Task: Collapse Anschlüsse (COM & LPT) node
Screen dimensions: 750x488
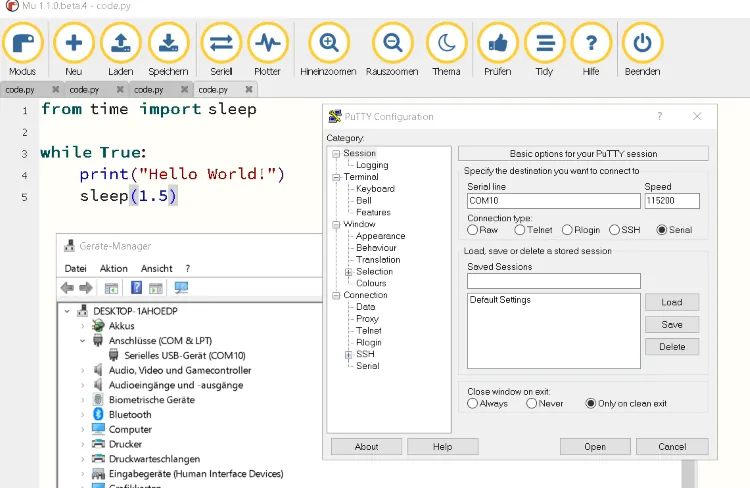Action: coord(83,340)
